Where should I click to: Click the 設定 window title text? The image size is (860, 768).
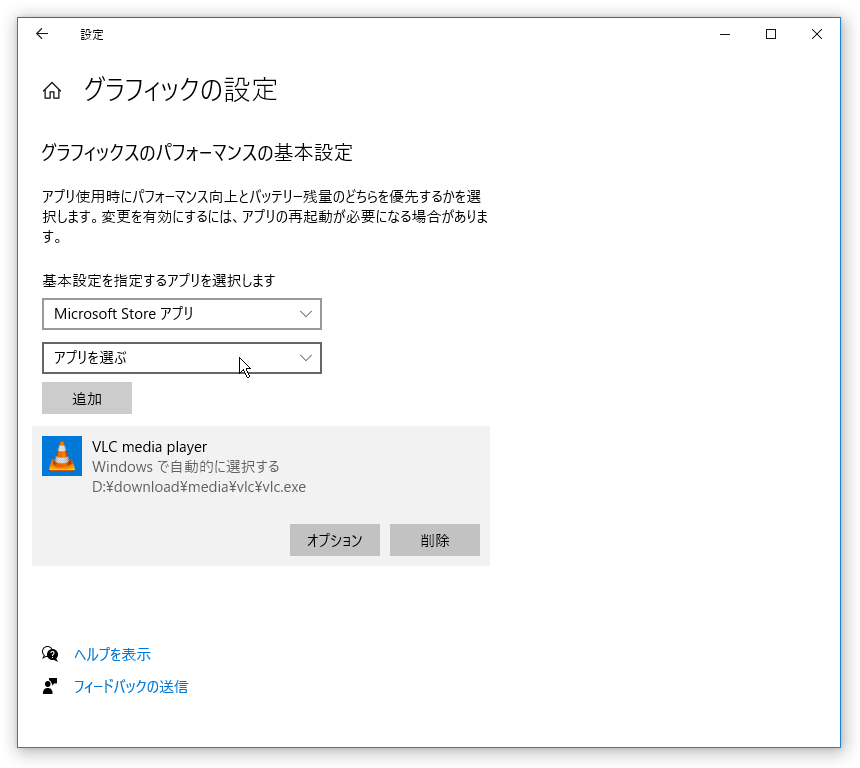pyautogui.click(x=92, y=35)
